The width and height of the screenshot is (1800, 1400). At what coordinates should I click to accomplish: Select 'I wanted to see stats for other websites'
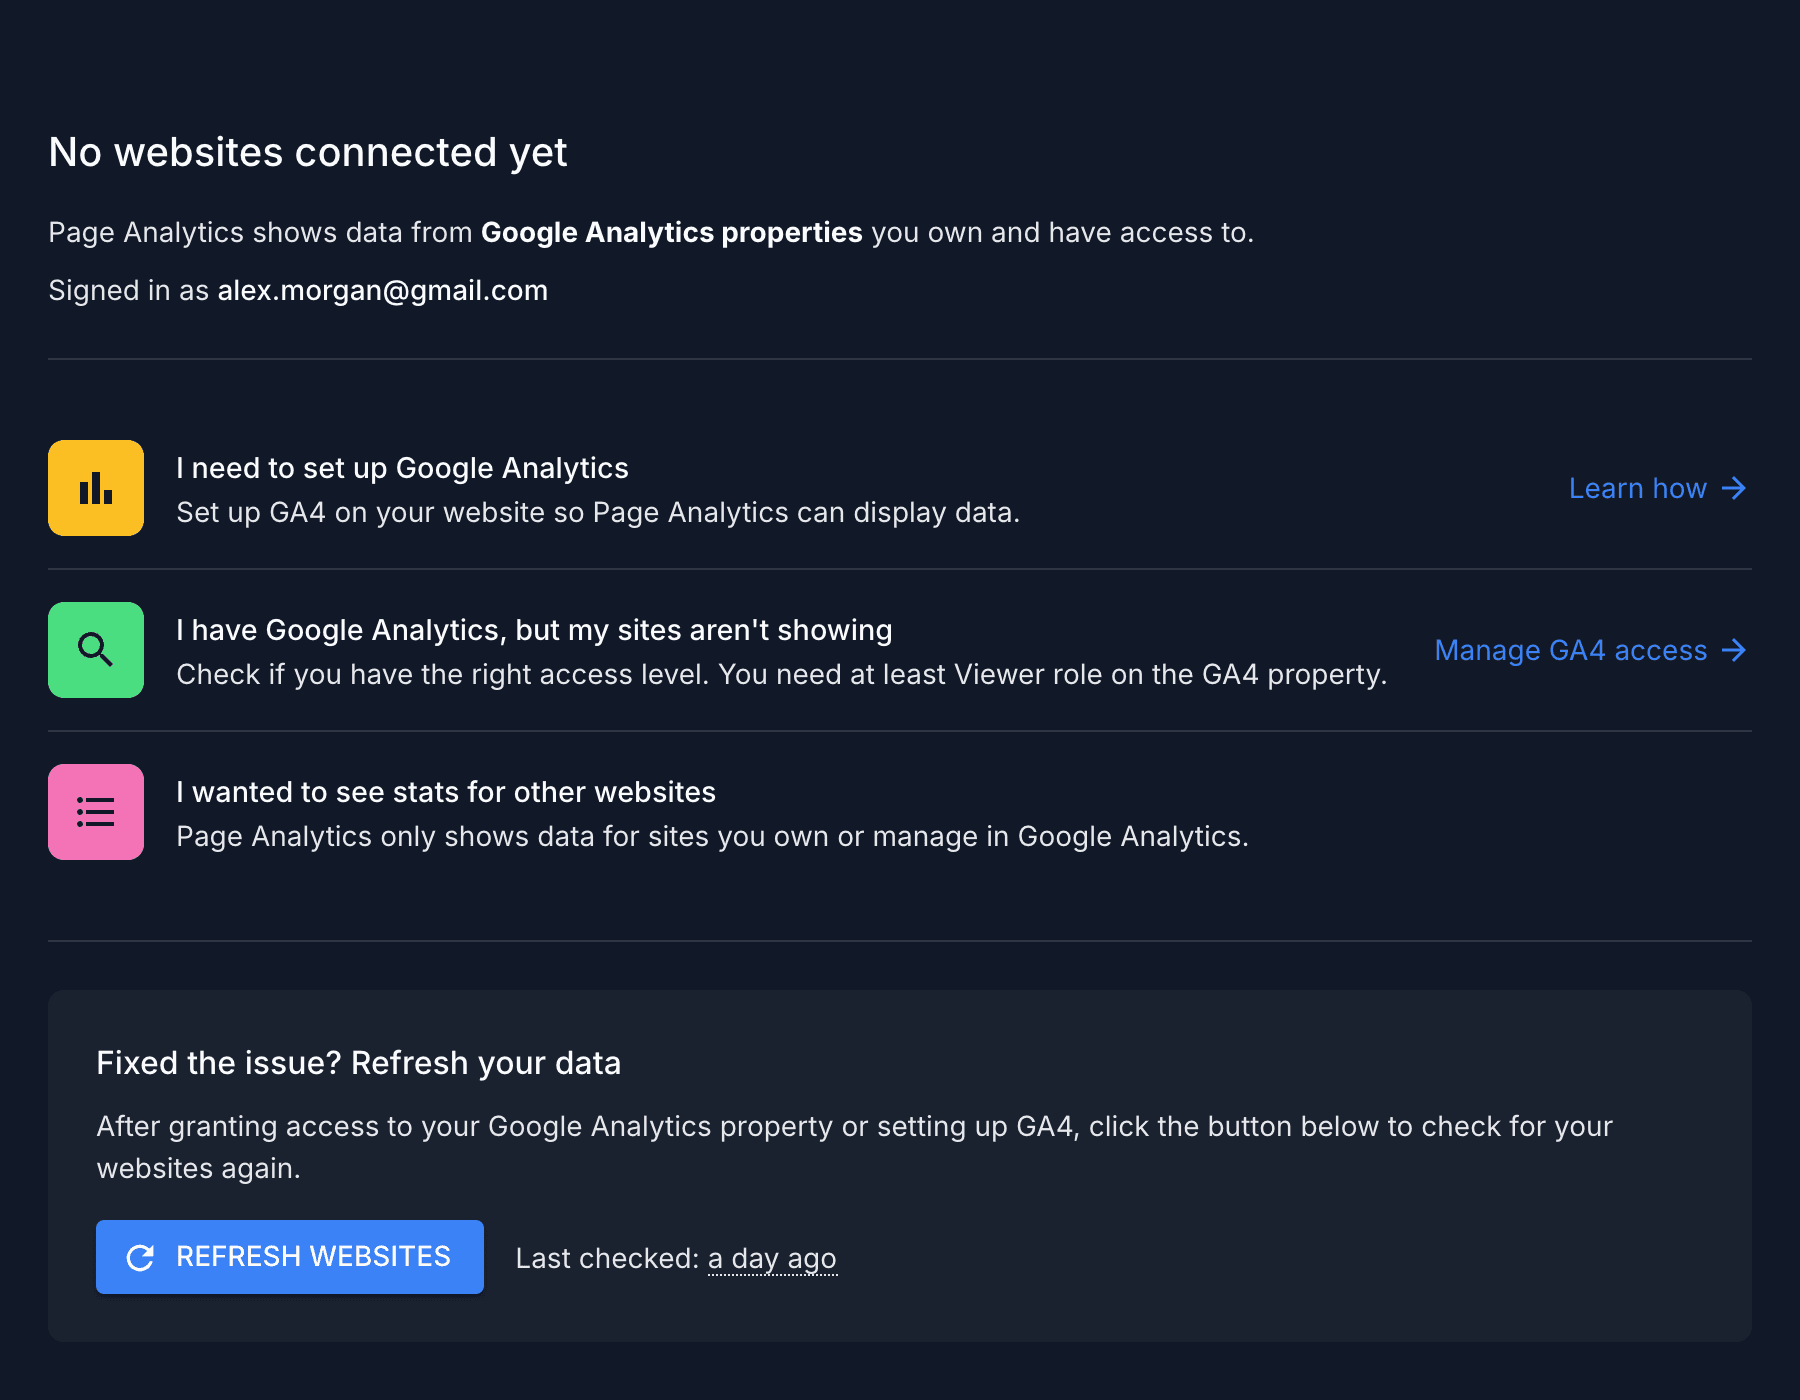(446, 792)
